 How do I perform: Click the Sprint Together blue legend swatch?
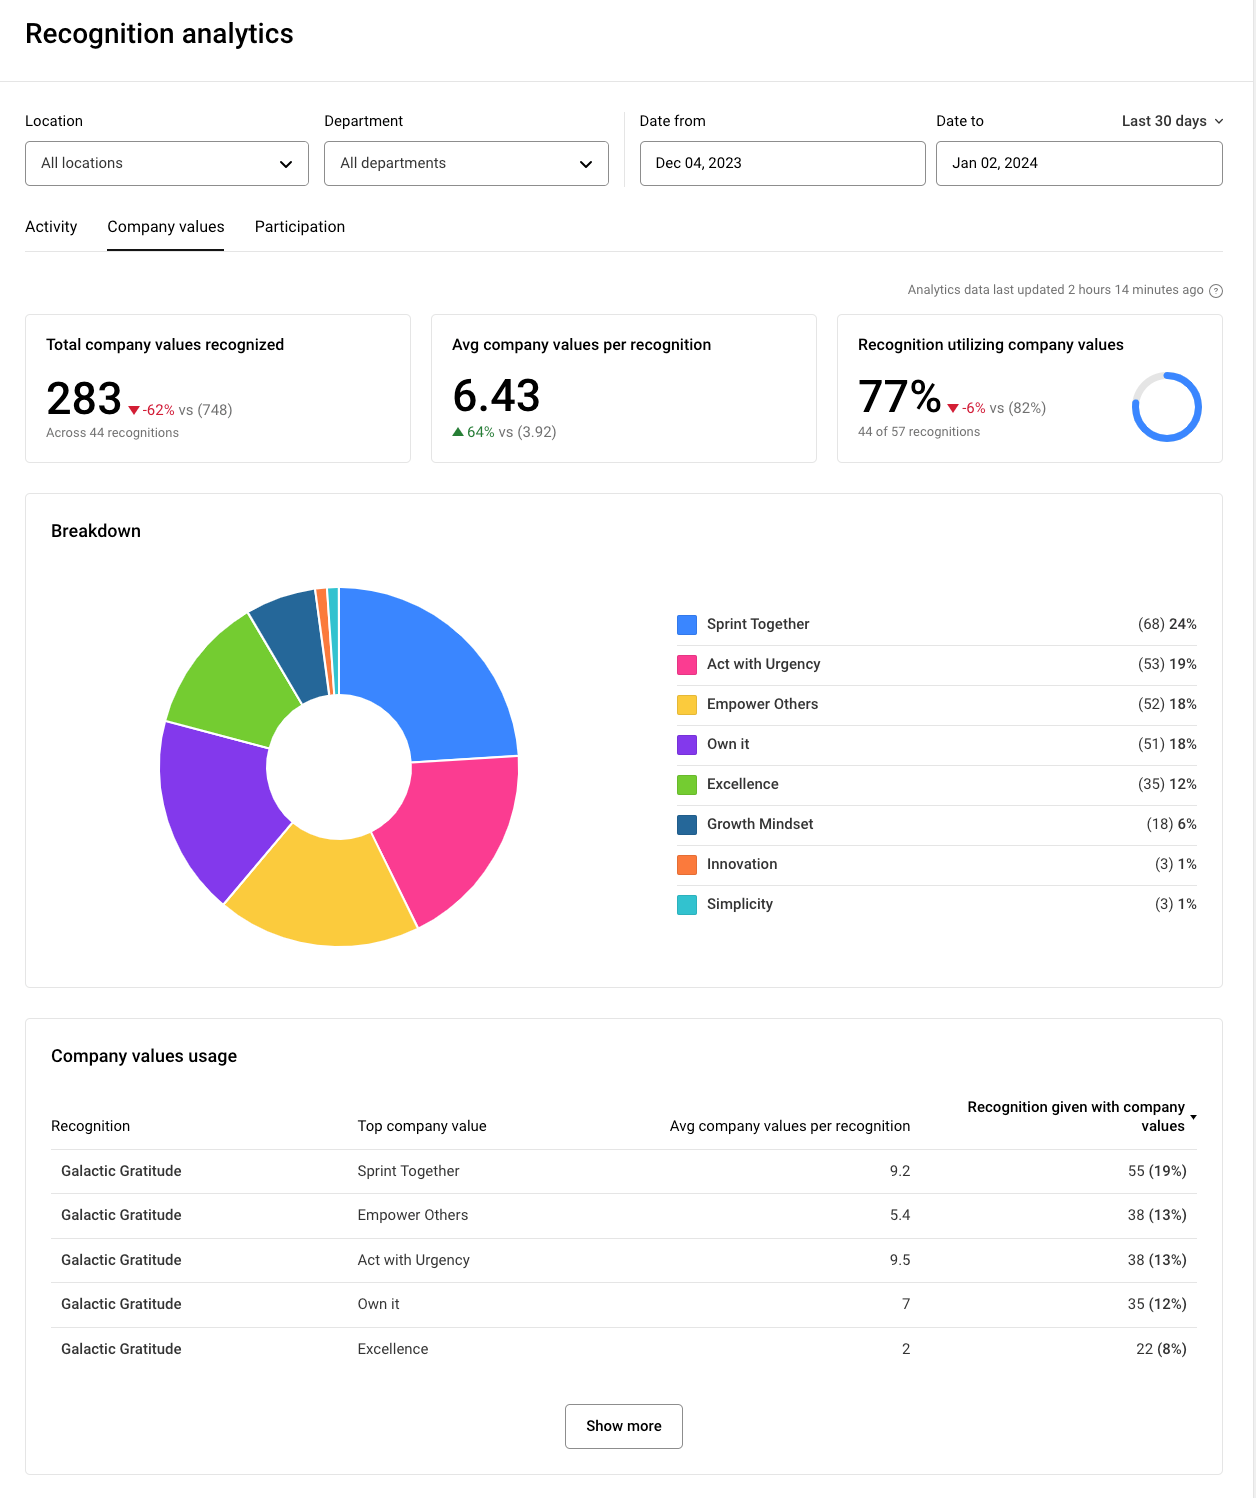pyautogui.click(x=687, y=625)
